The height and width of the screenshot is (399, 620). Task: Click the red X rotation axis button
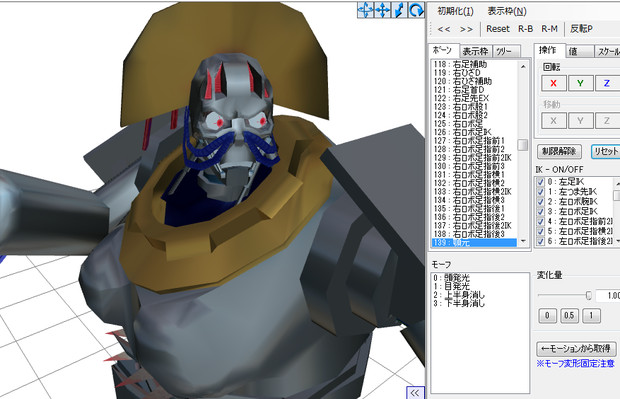click(x=553, y=83)
